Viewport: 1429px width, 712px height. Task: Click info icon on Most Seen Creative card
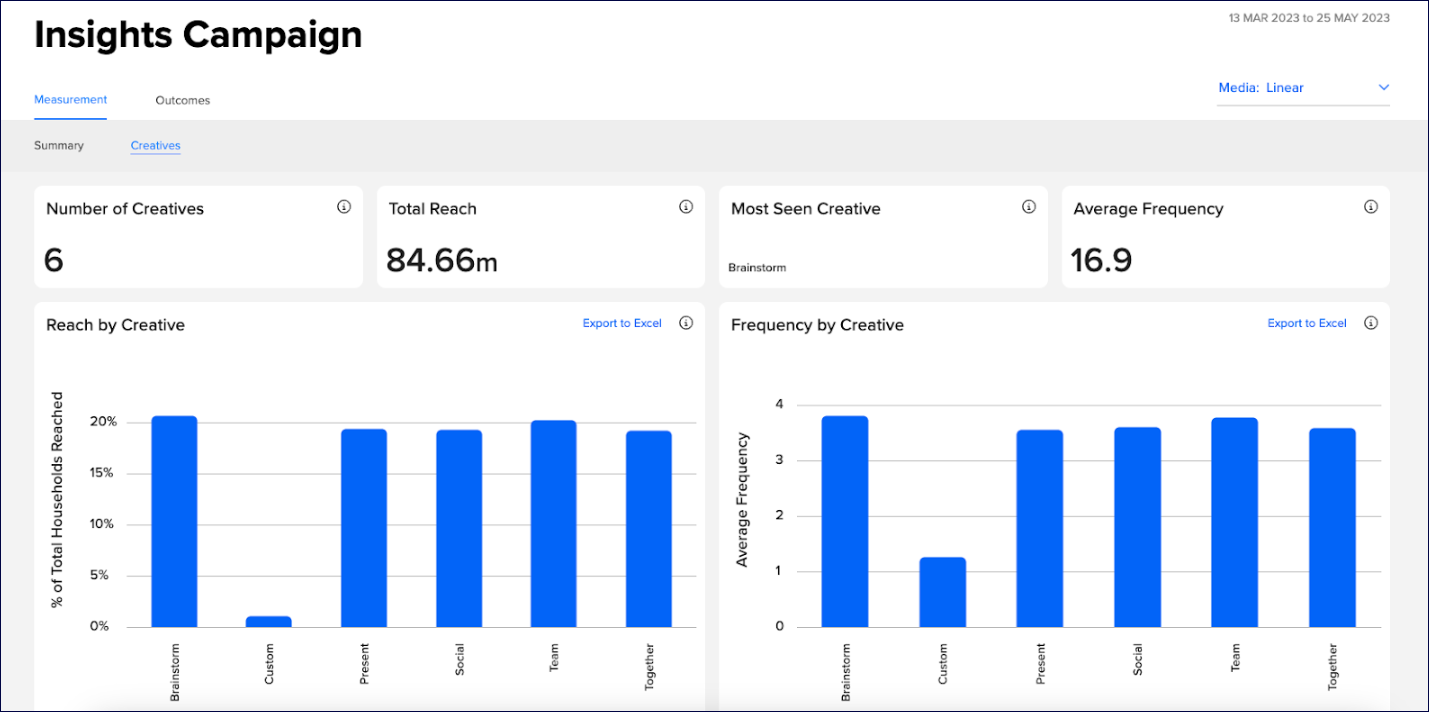[1028, 207]
